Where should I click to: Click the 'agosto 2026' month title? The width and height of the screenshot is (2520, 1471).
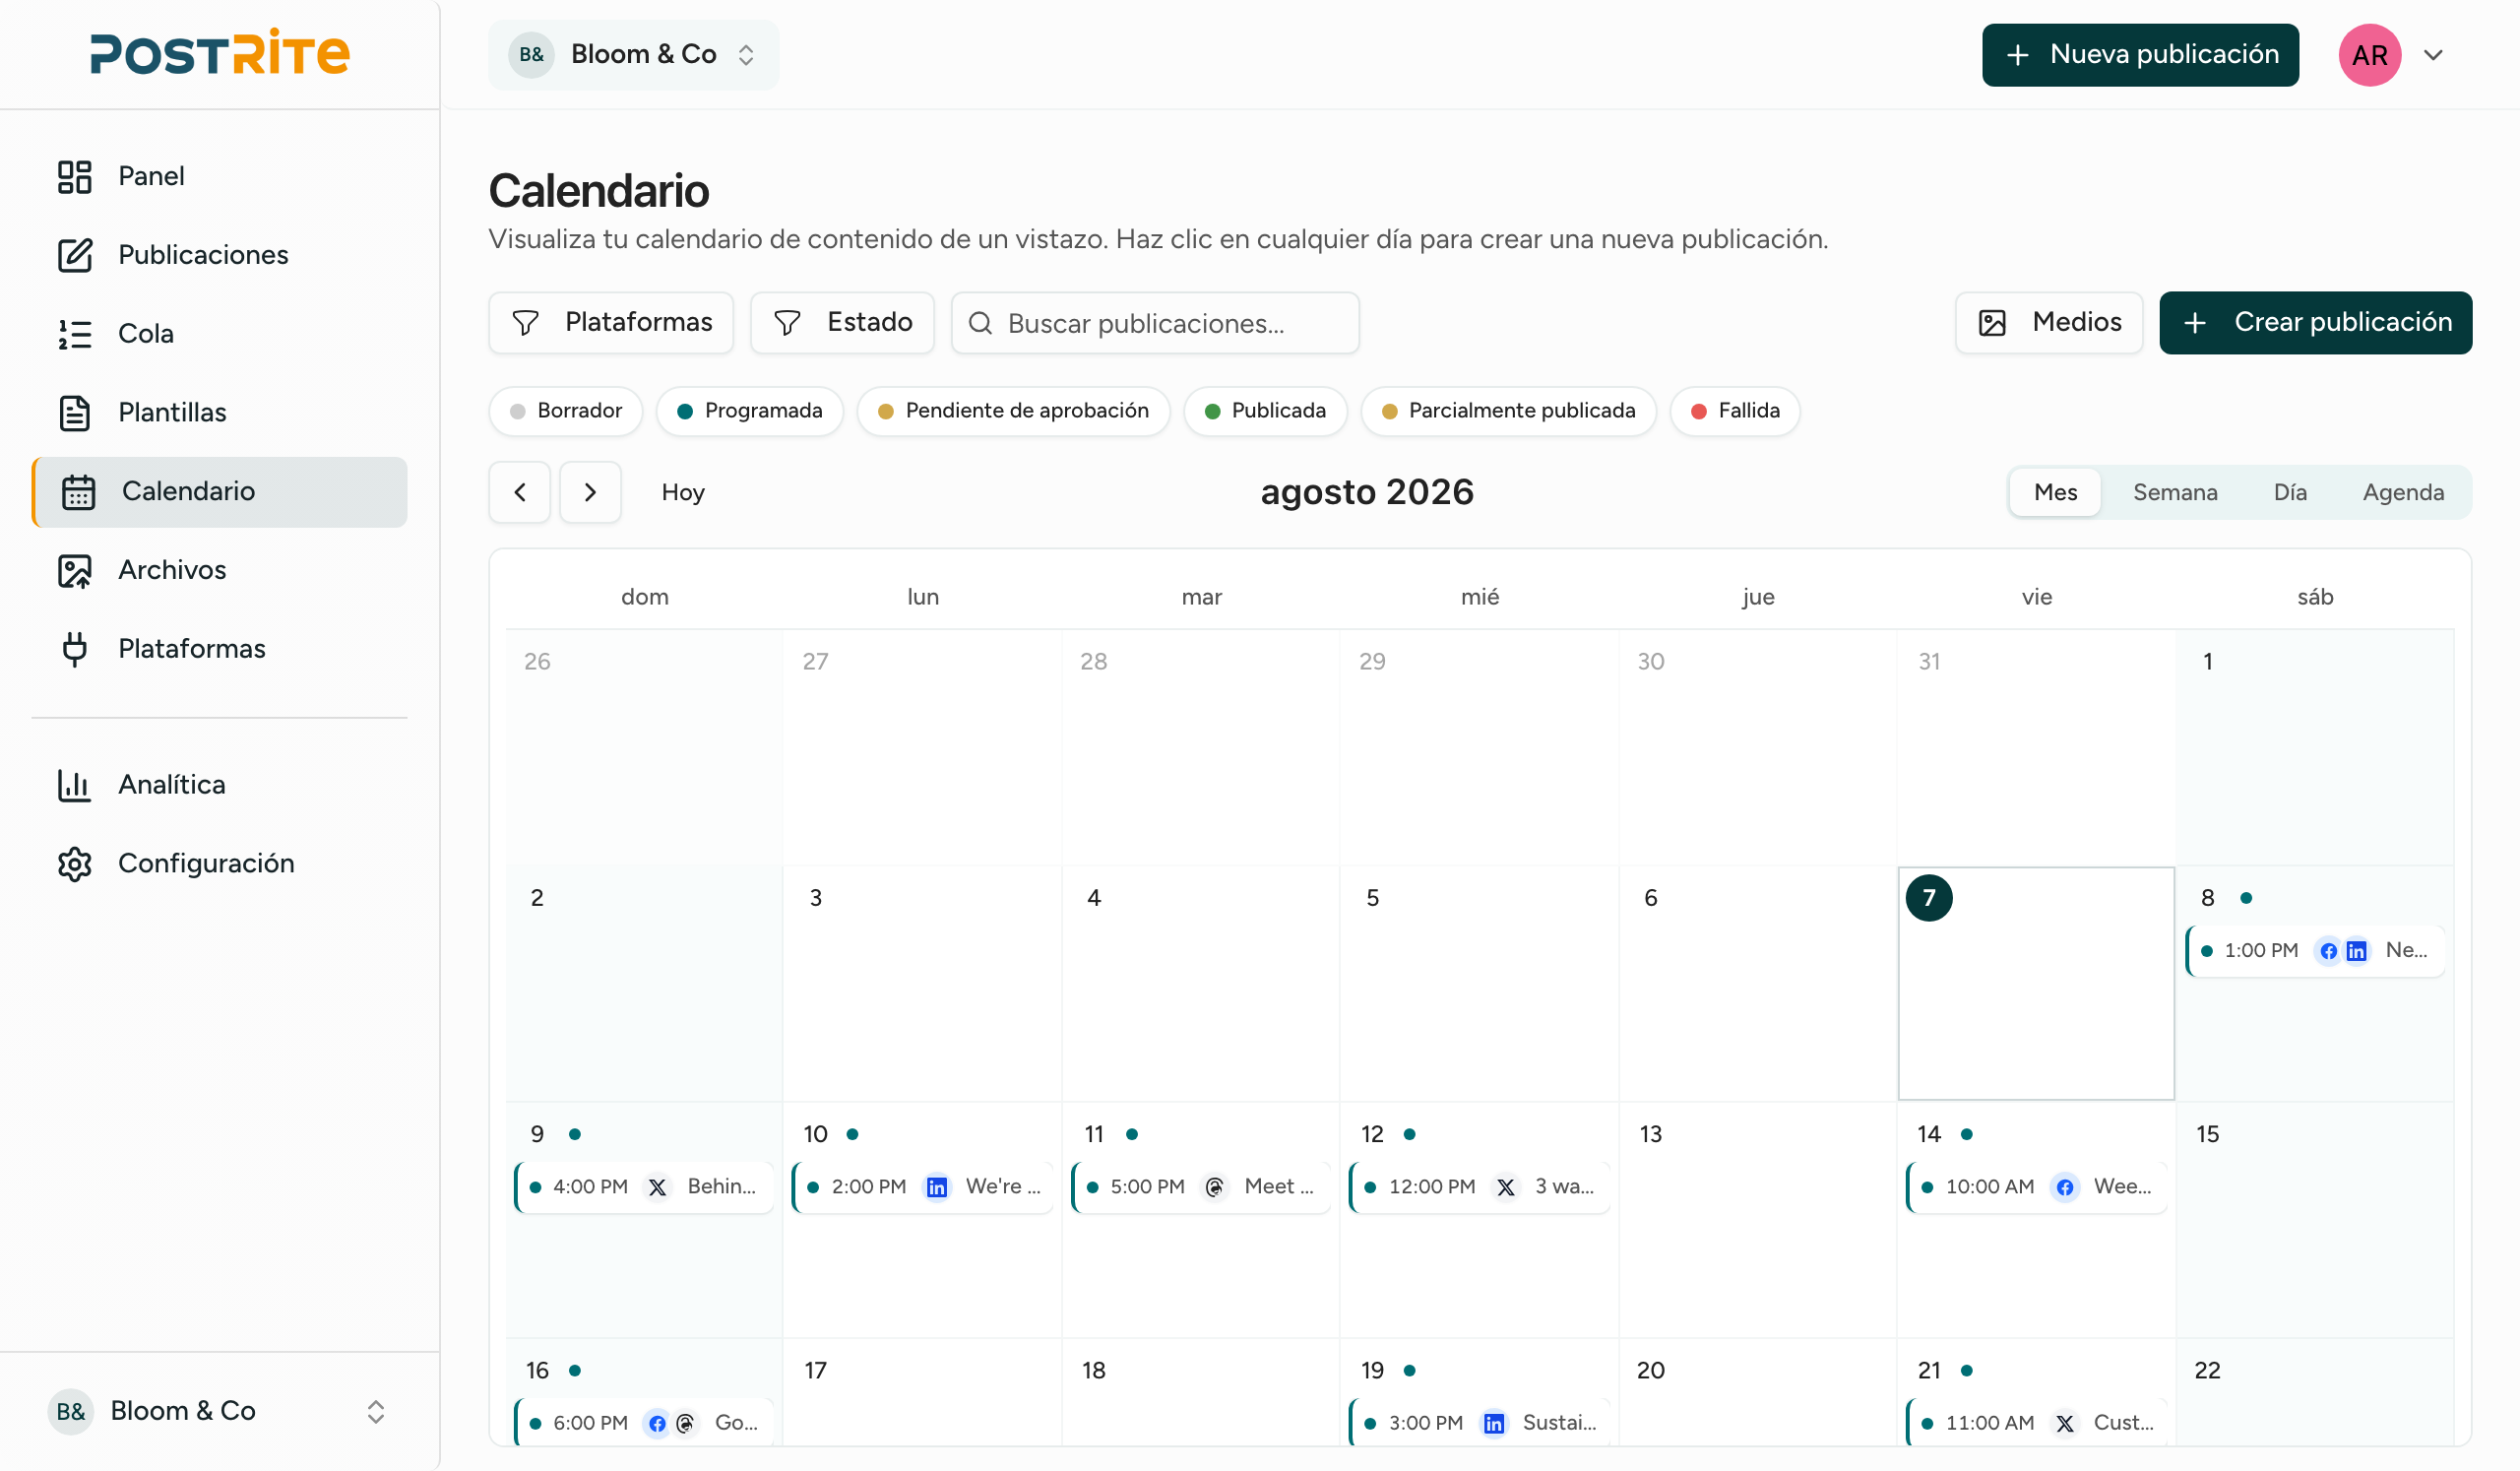[1366, 492]
